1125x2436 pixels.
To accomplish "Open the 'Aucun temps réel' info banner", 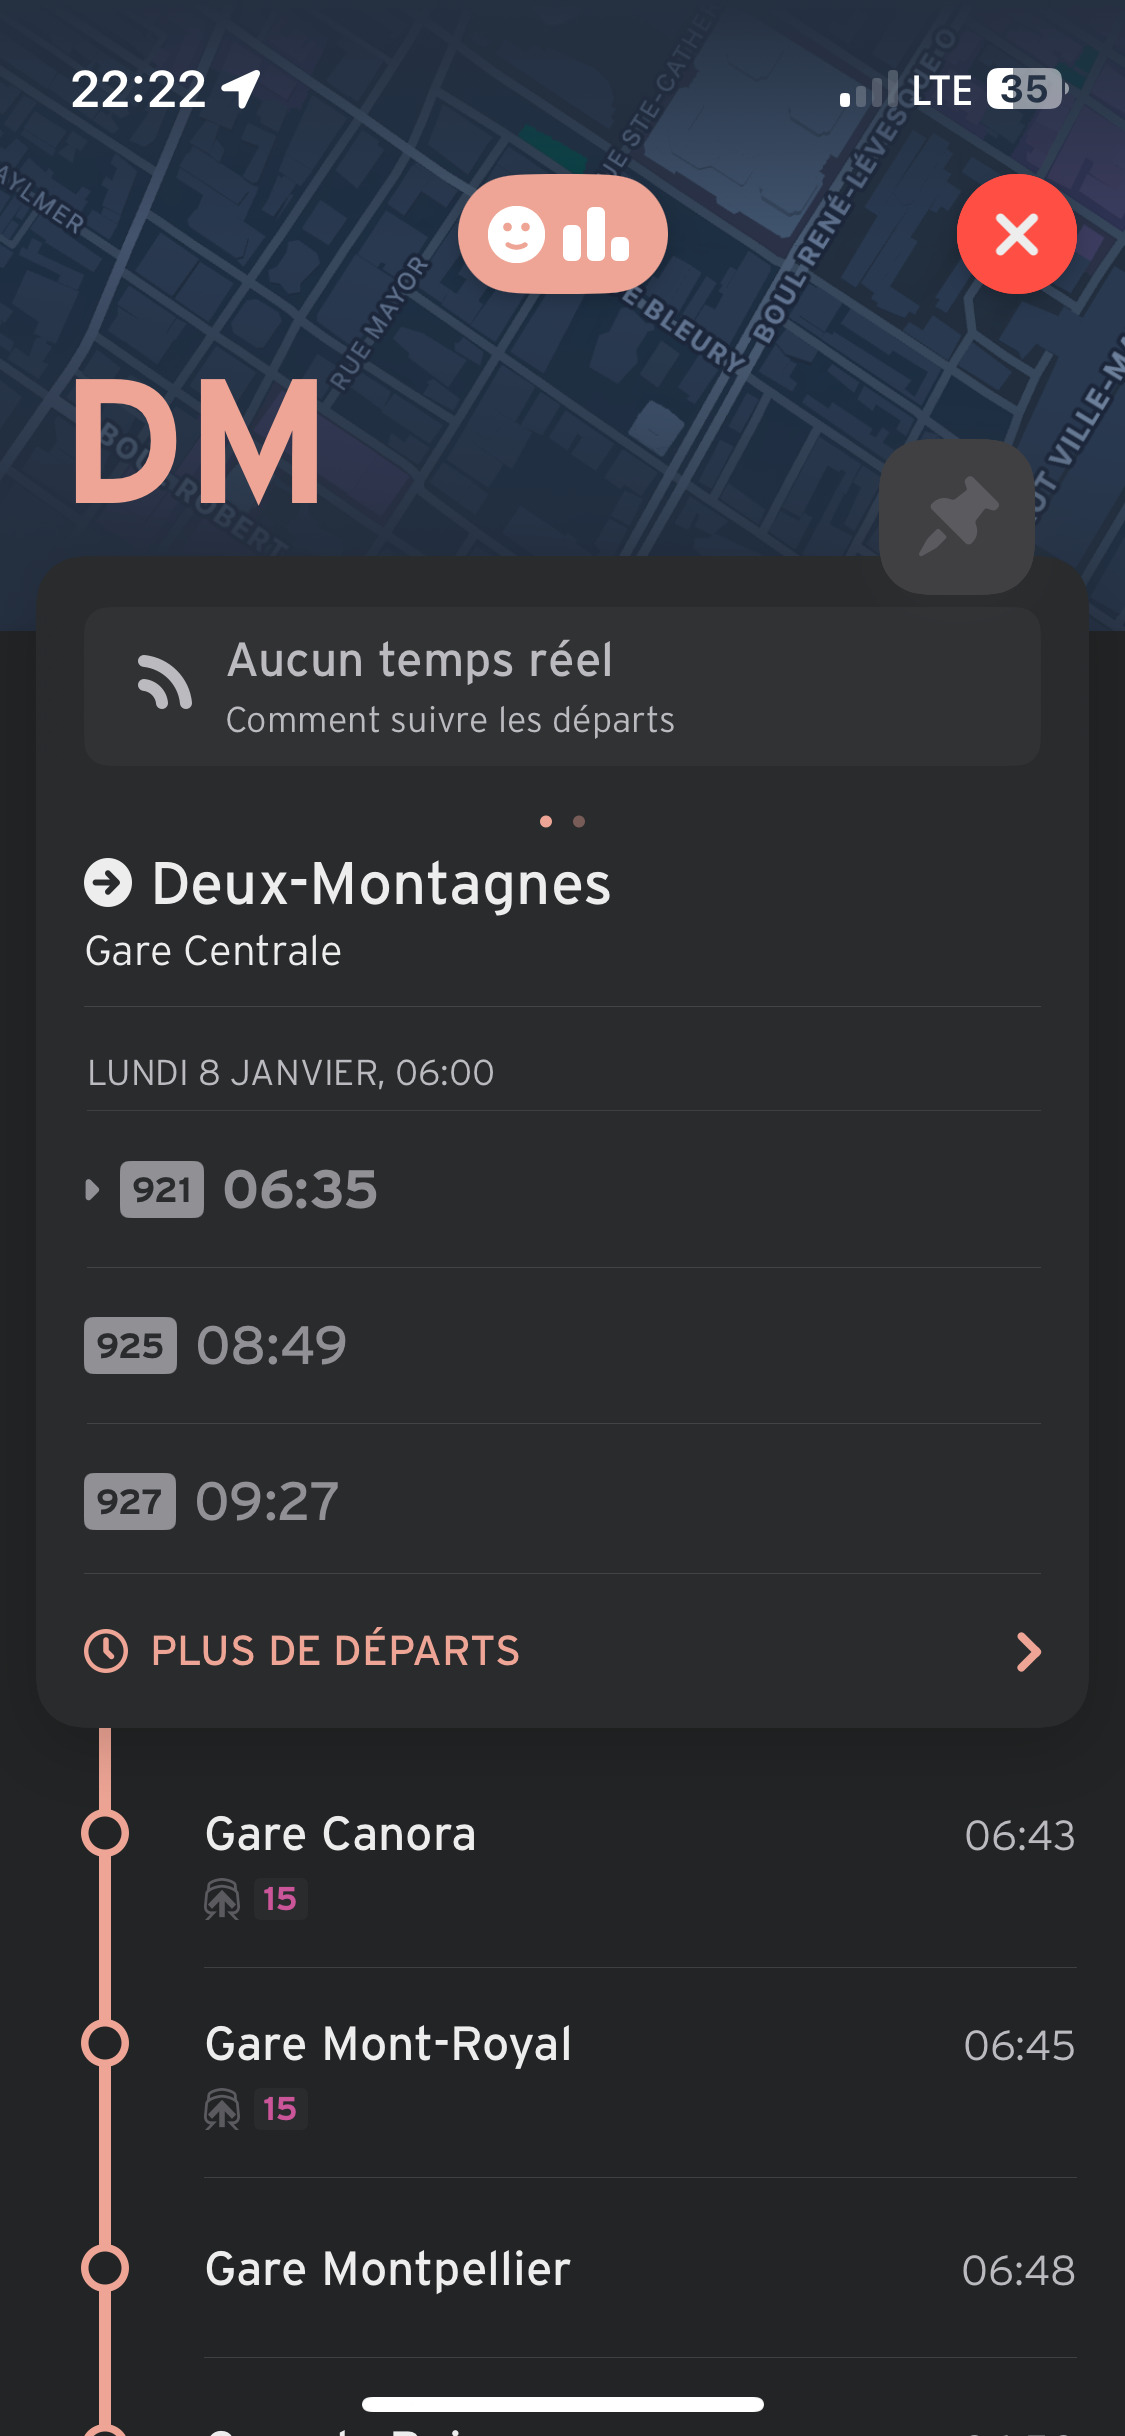I will 562,687.
